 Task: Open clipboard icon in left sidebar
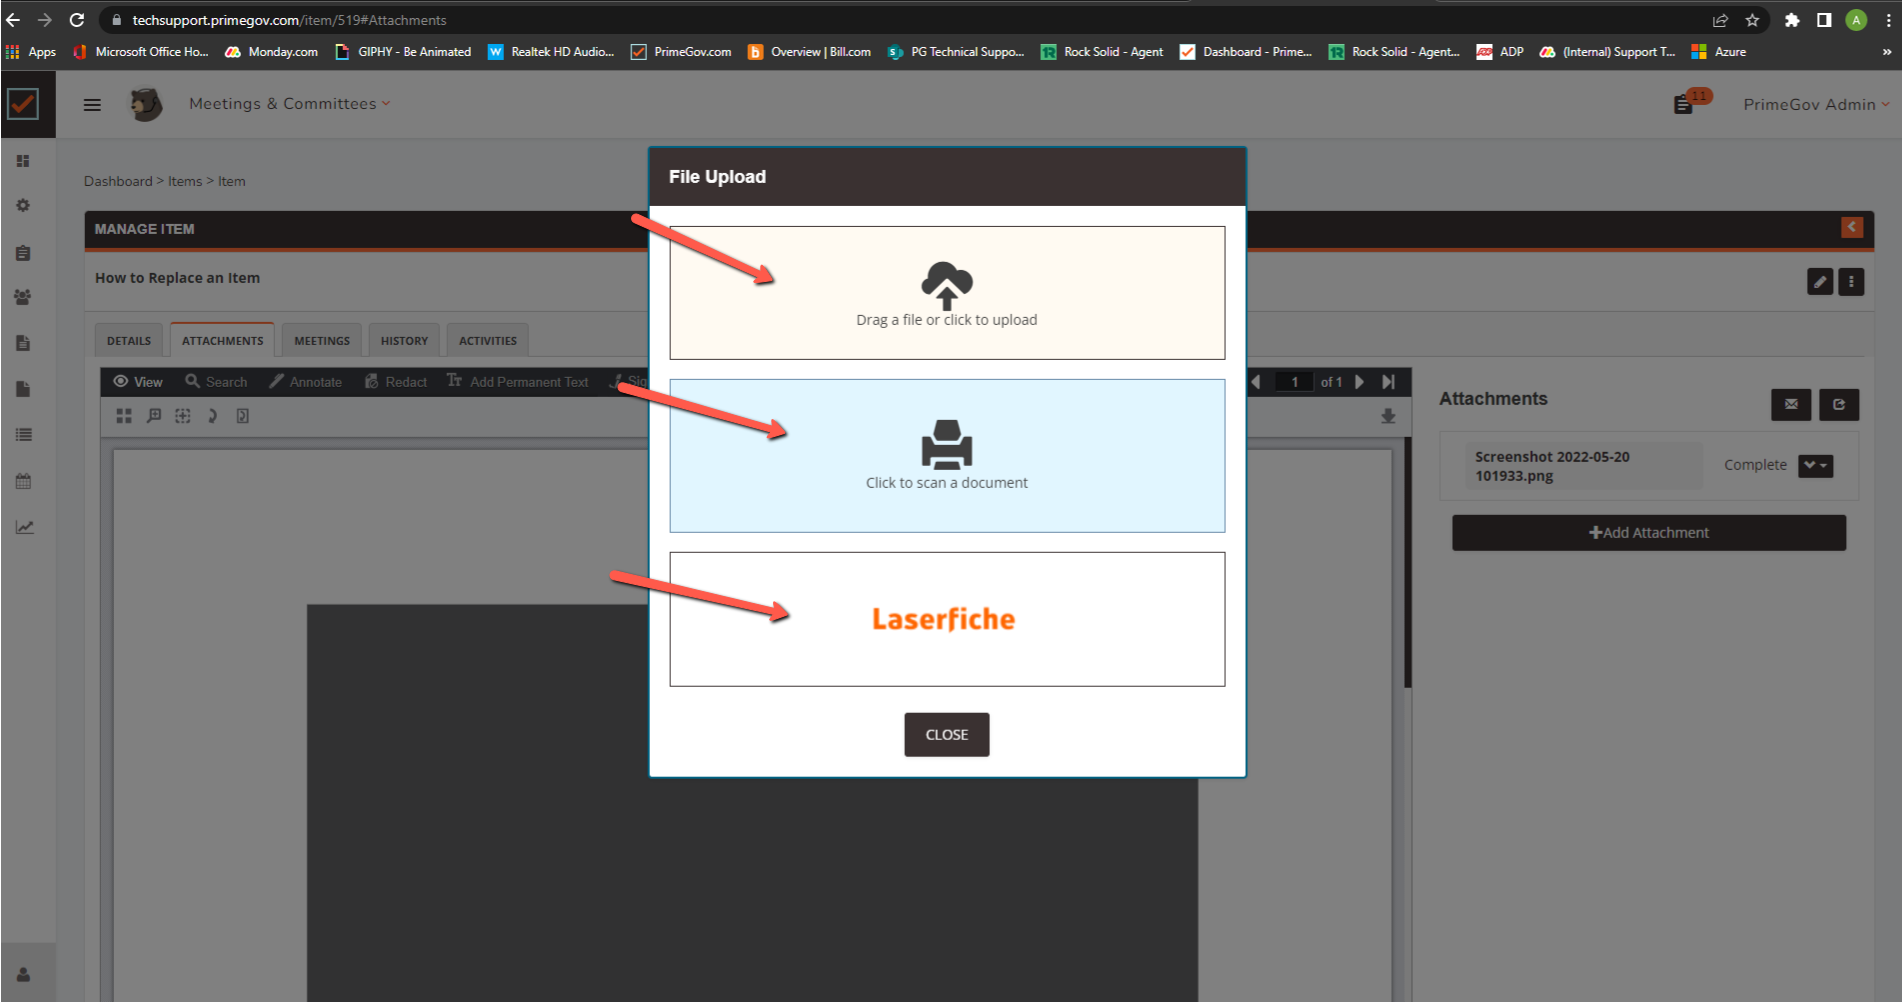pyautogui.click(x=23, y=253)
